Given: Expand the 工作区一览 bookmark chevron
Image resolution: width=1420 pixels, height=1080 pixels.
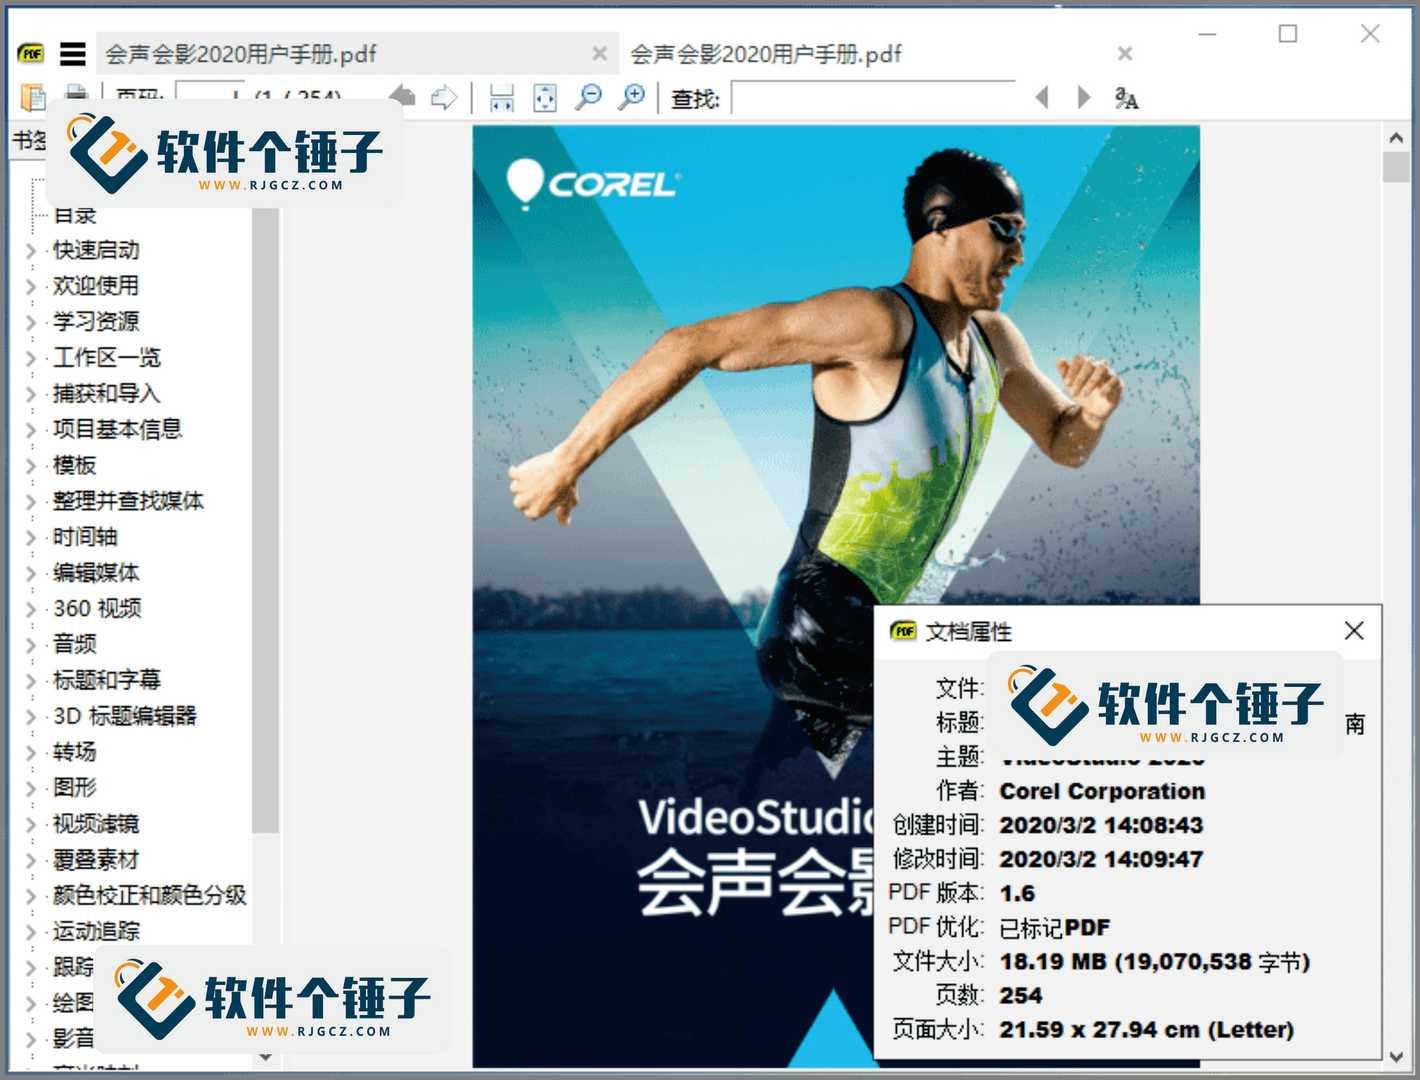Looking at the screenshot, I should coord(31,359).
